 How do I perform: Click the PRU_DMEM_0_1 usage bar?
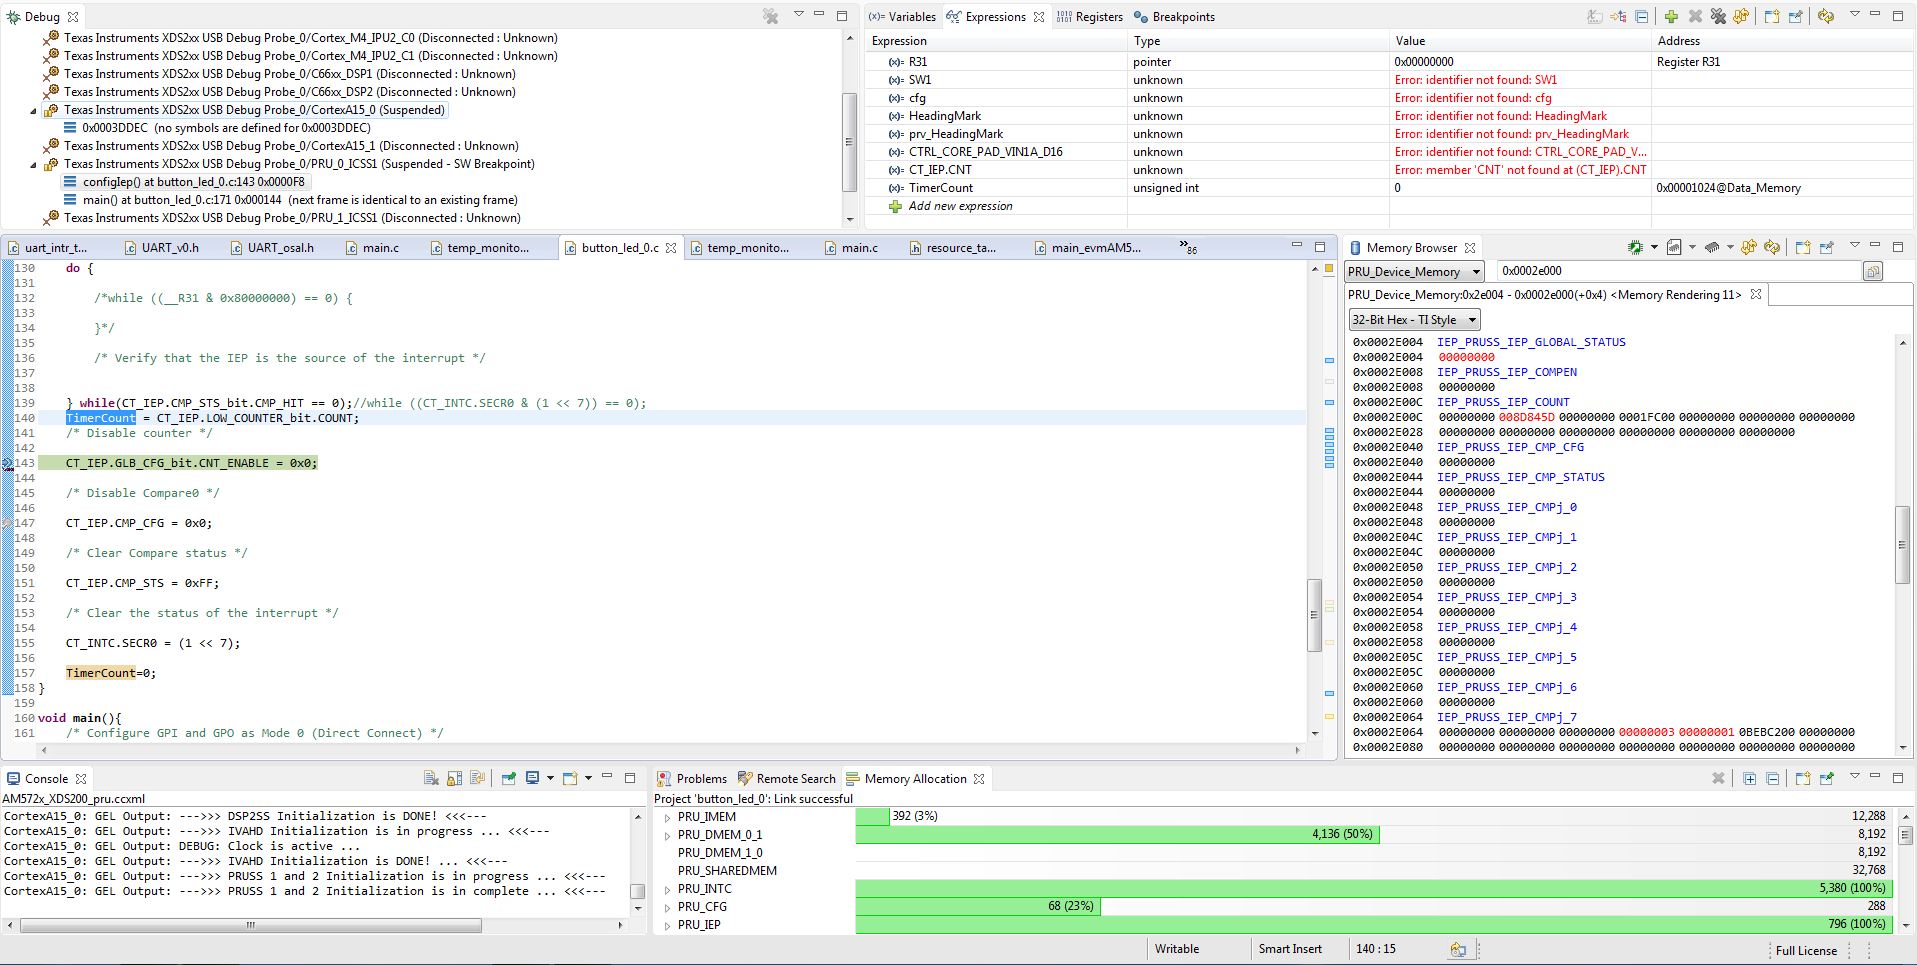coord(1118,834)
